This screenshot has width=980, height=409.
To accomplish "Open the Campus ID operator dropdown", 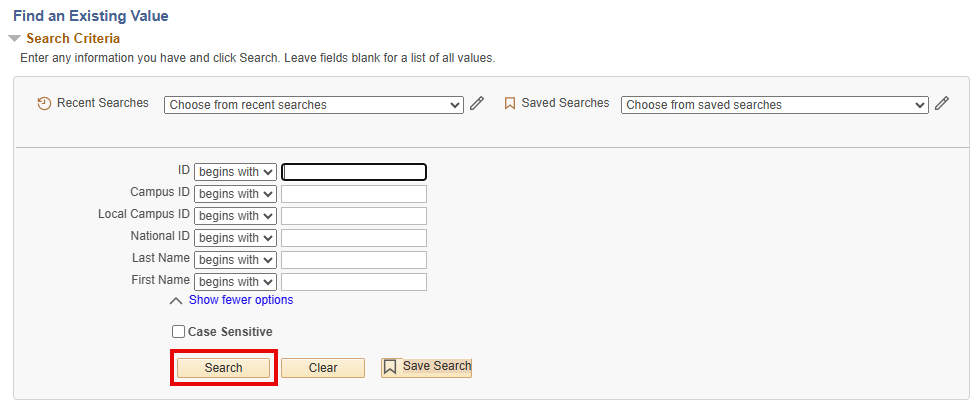I will tap(235, 194).
